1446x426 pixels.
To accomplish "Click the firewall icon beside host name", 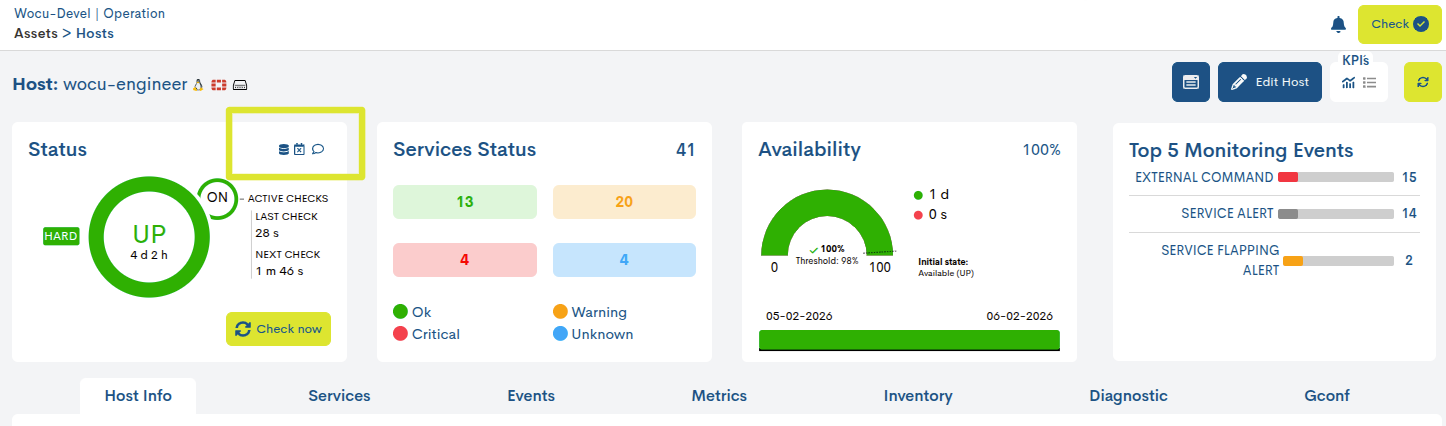I will coord(219,85).
